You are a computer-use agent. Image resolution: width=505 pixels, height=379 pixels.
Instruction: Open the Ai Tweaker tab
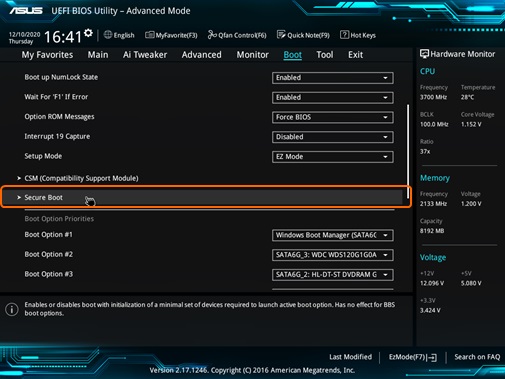tap(145, 55)
